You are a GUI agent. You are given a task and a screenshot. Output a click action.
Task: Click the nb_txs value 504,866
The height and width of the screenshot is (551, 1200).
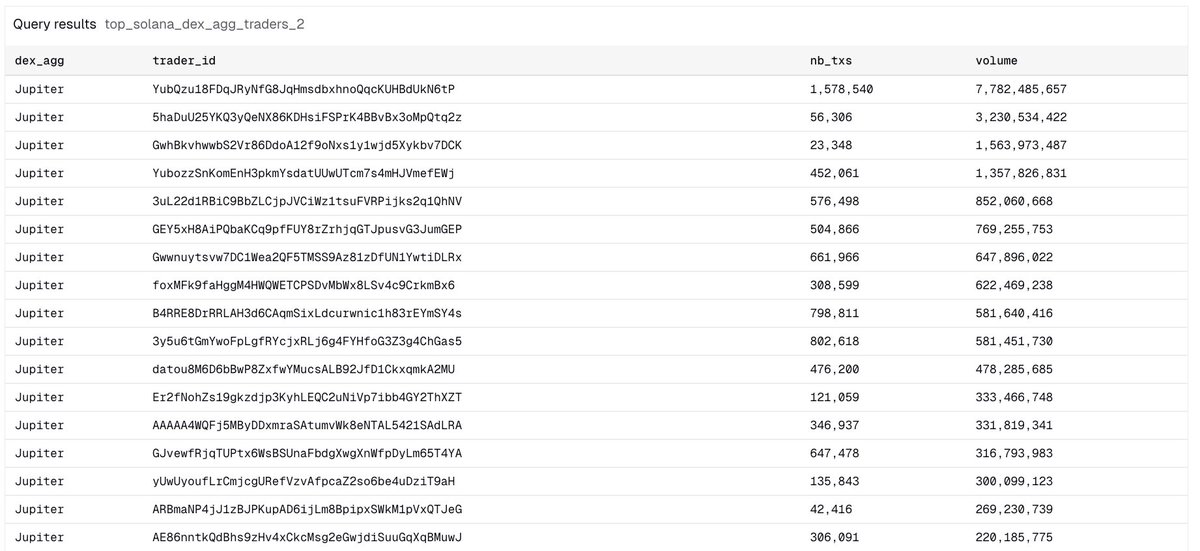coord(835,229)
